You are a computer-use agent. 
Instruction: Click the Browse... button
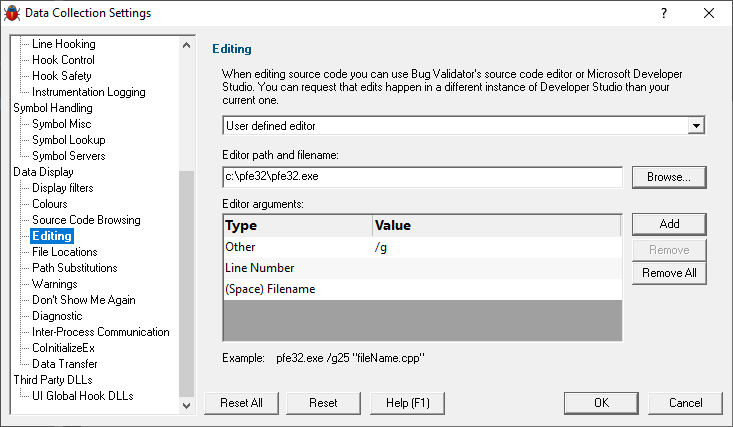click(x=669, y=177)
